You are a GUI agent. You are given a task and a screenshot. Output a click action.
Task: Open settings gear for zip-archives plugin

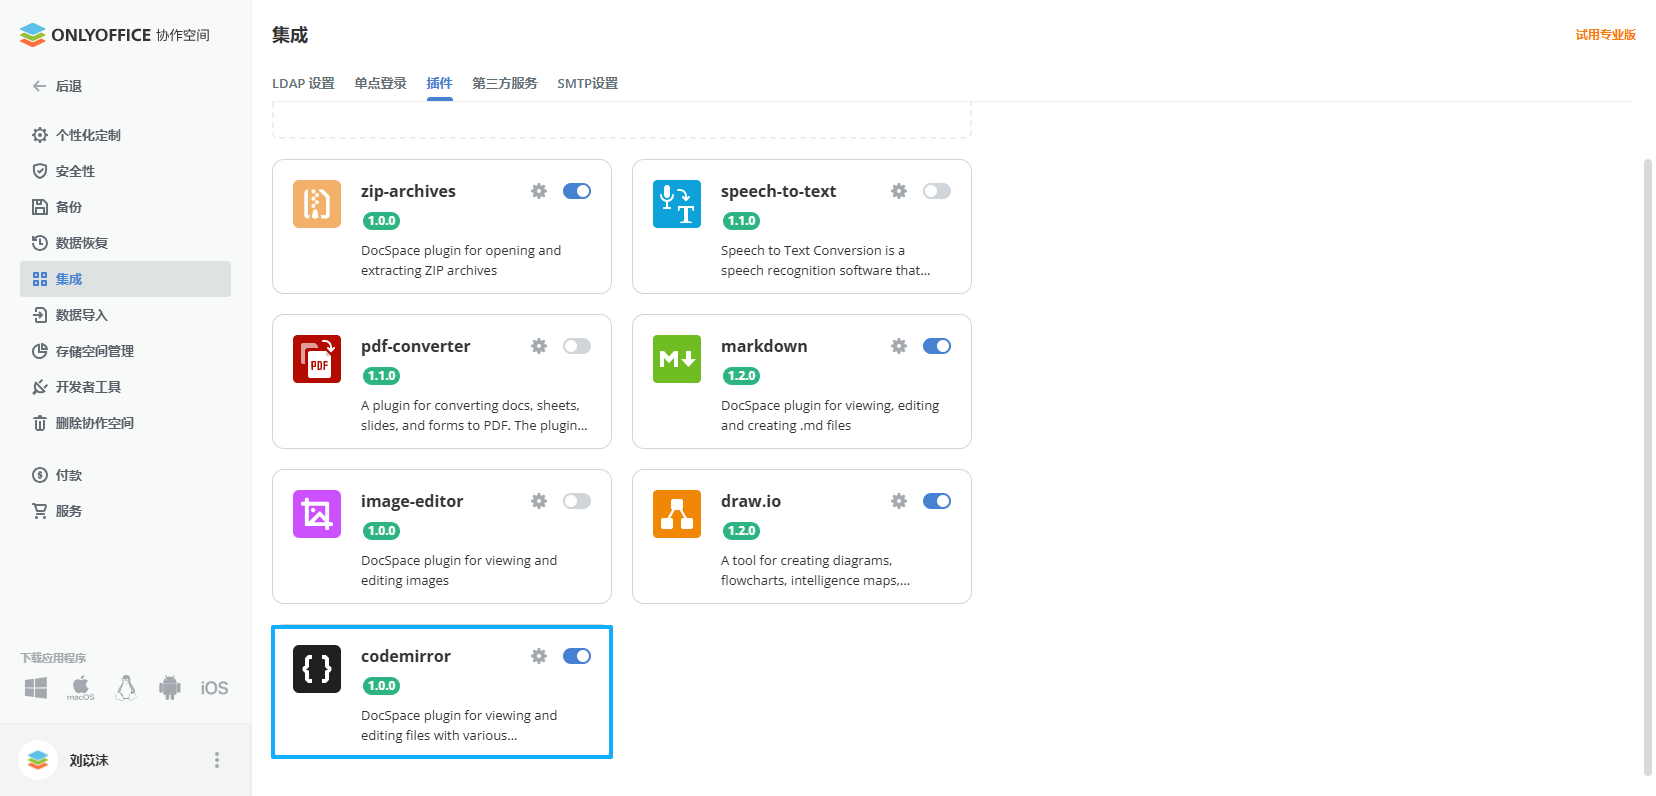tap(539, 191)
